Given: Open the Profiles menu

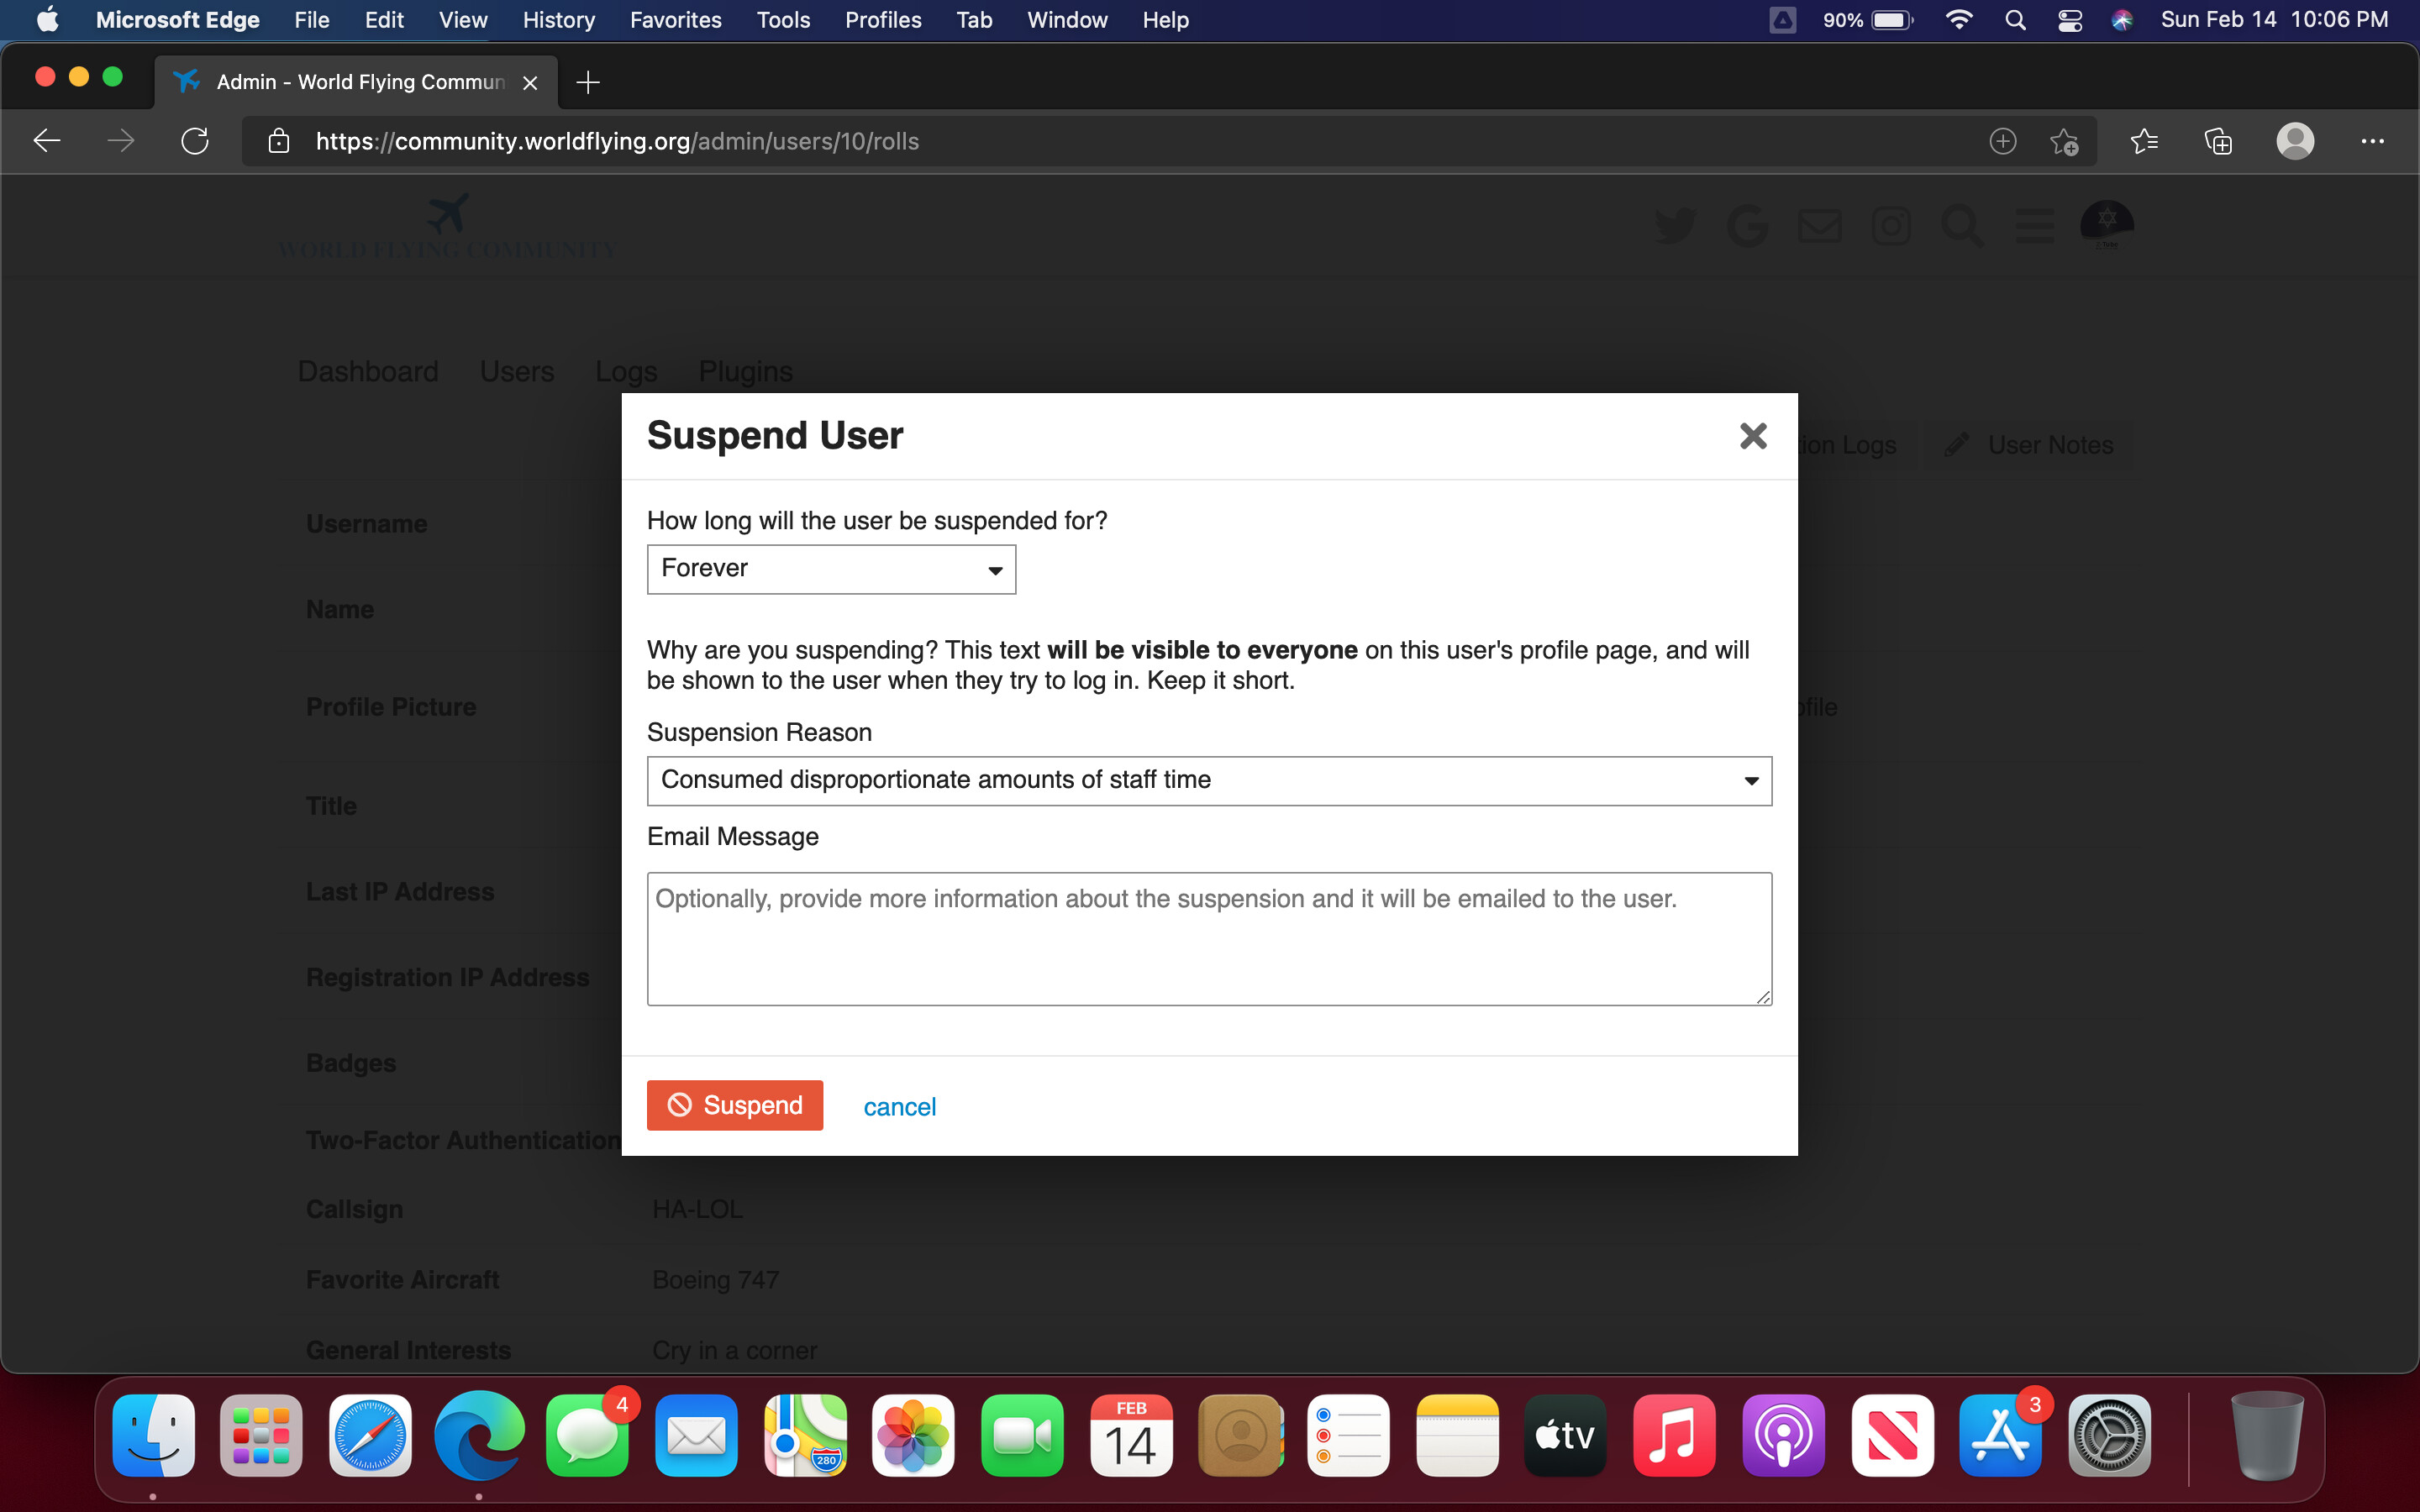Looking at the screenshot, I should 883,20.
